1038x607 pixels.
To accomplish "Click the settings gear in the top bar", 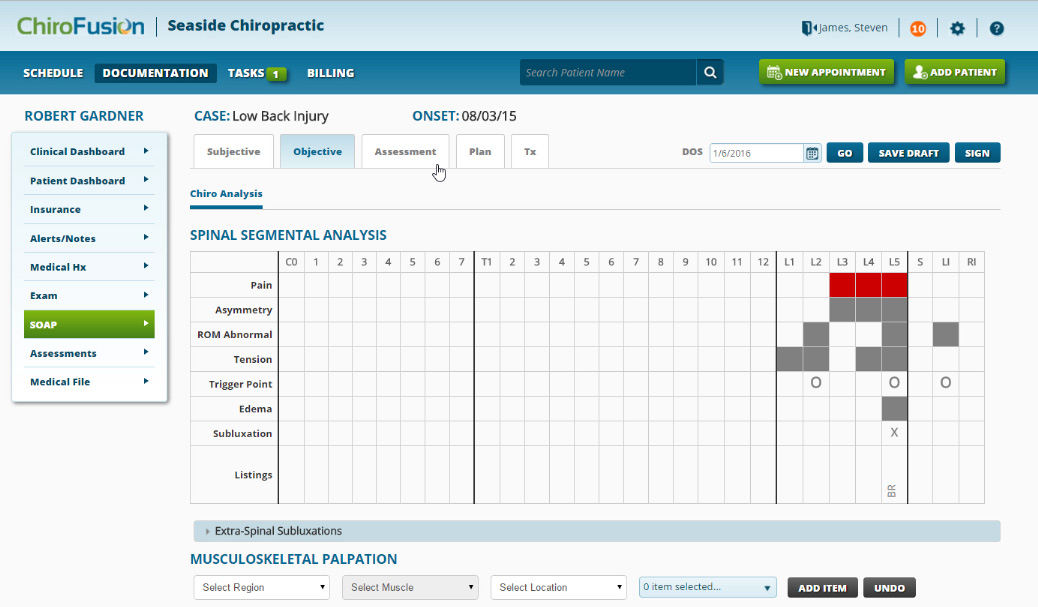I will point(957,28).
